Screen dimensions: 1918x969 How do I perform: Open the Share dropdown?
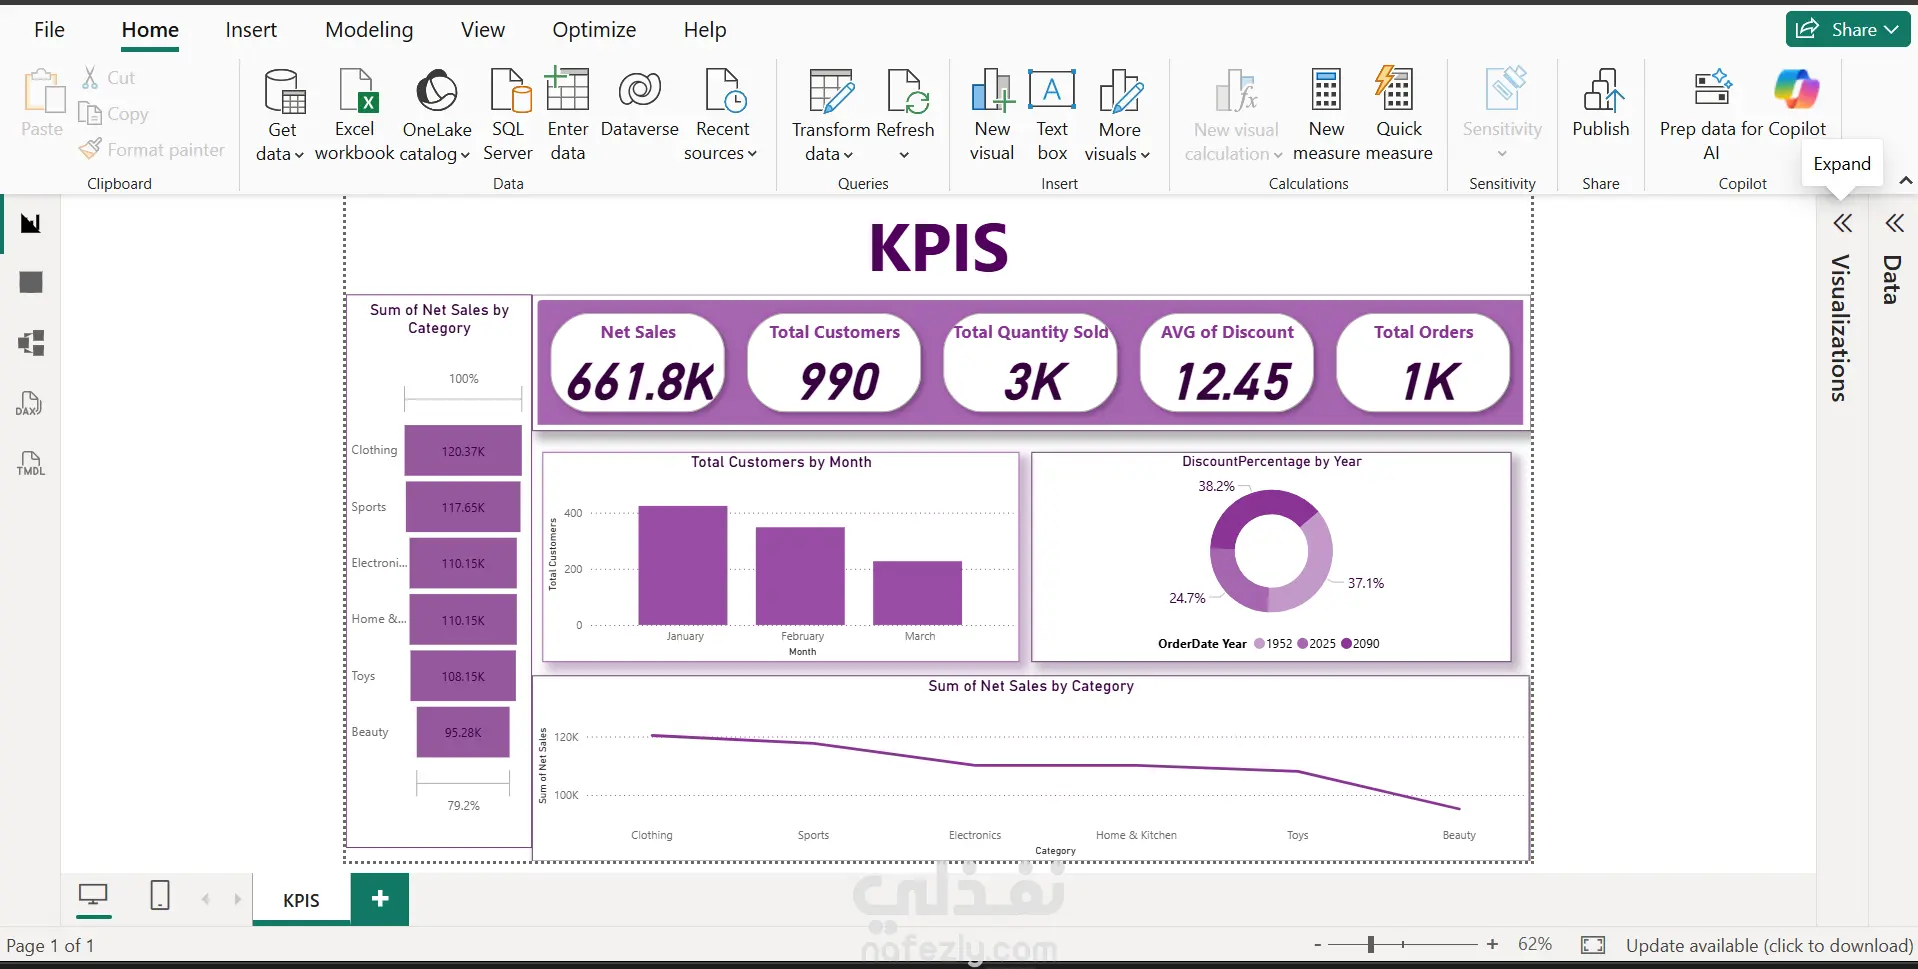(x=1892, y=30)
